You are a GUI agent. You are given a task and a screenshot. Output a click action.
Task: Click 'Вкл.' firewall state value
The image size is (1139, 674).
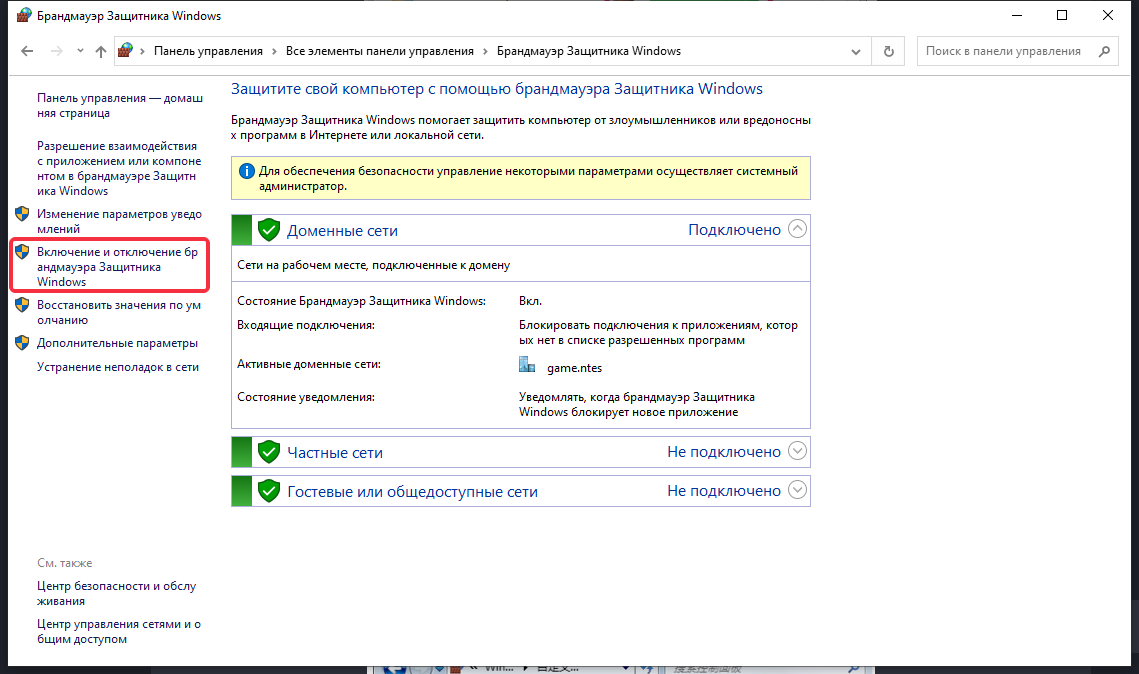tap(530, 301)
